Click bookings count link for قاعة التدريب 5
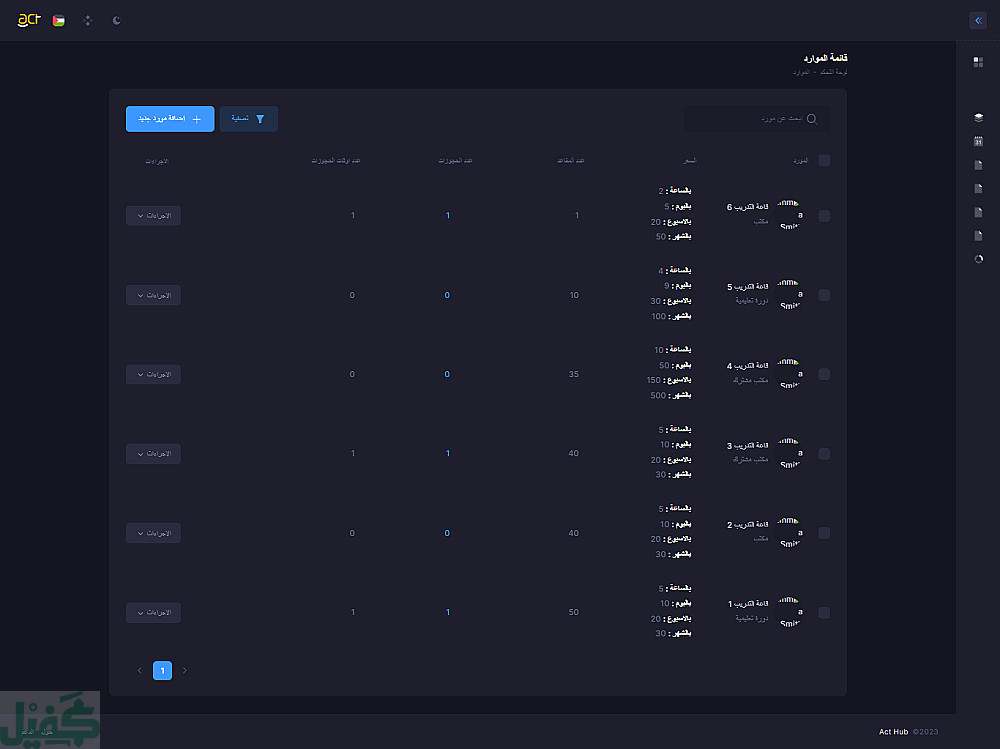Image resolution: width=1000 pixels, height=749 pixels. point(447,295)
